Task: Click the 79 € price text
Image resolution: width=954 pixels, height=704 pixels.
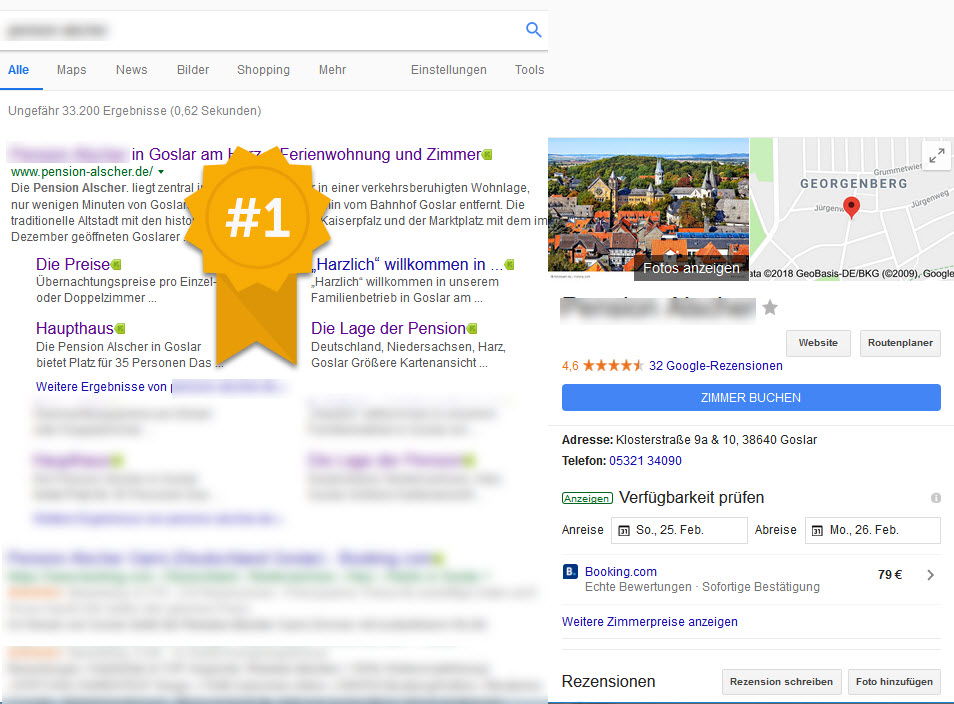Action: (890, 575)
